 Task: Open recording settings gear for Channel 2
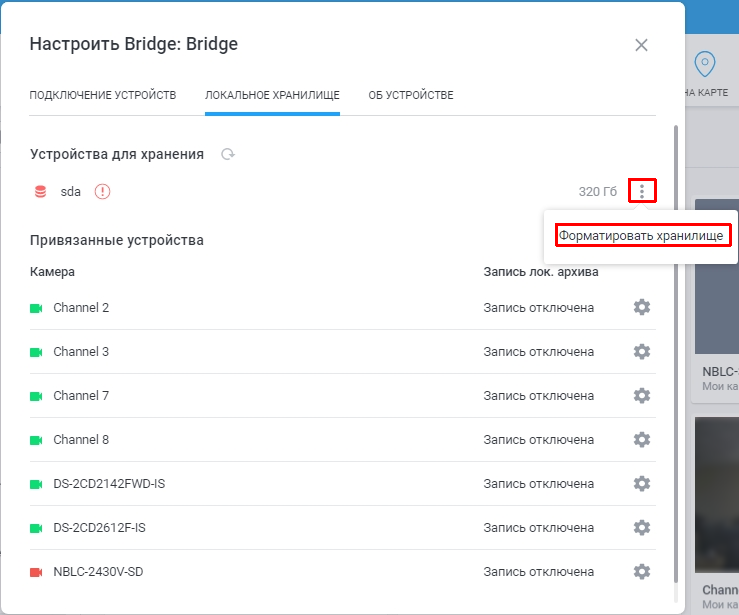tap(642, 307)
